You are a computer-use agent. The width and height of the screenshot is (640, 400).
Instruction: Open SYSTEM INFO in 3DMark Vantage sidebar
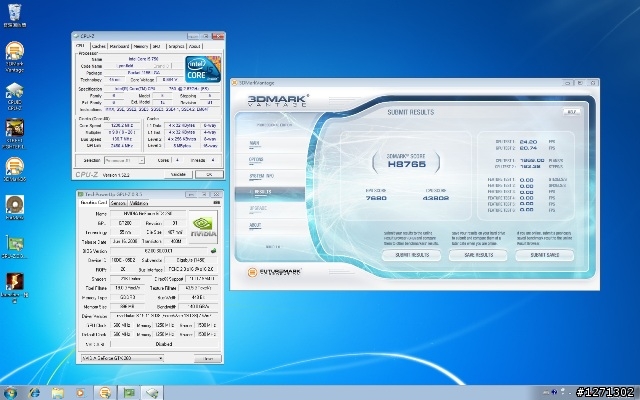pyautogui.click(x=261, y=176)
